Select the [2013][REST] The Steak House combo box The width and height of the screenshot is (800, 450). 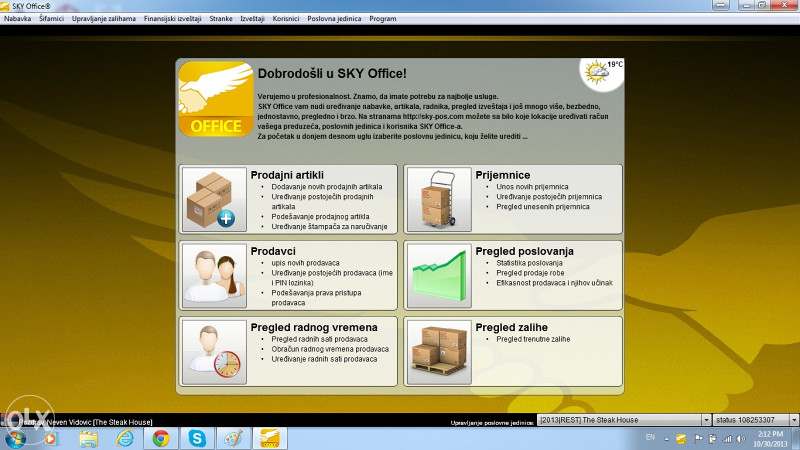(x=624, y=420)
